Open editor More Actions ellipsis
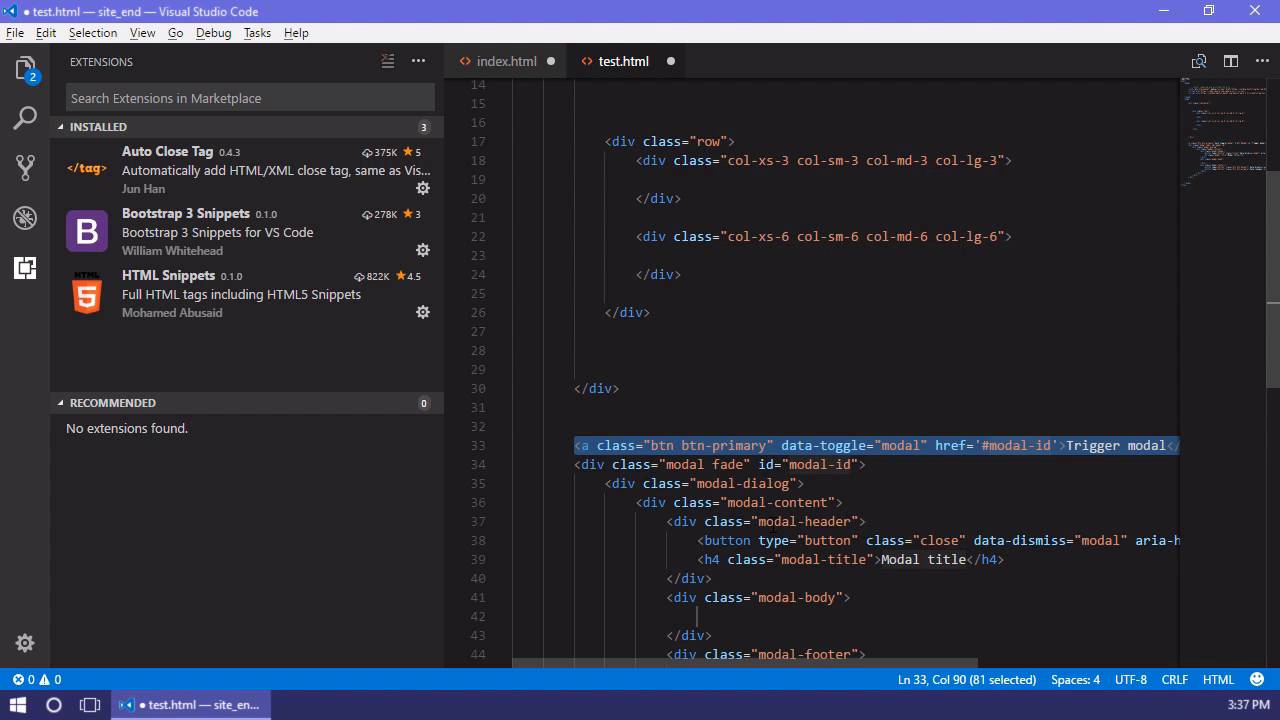 click(x=1261, y=61)
